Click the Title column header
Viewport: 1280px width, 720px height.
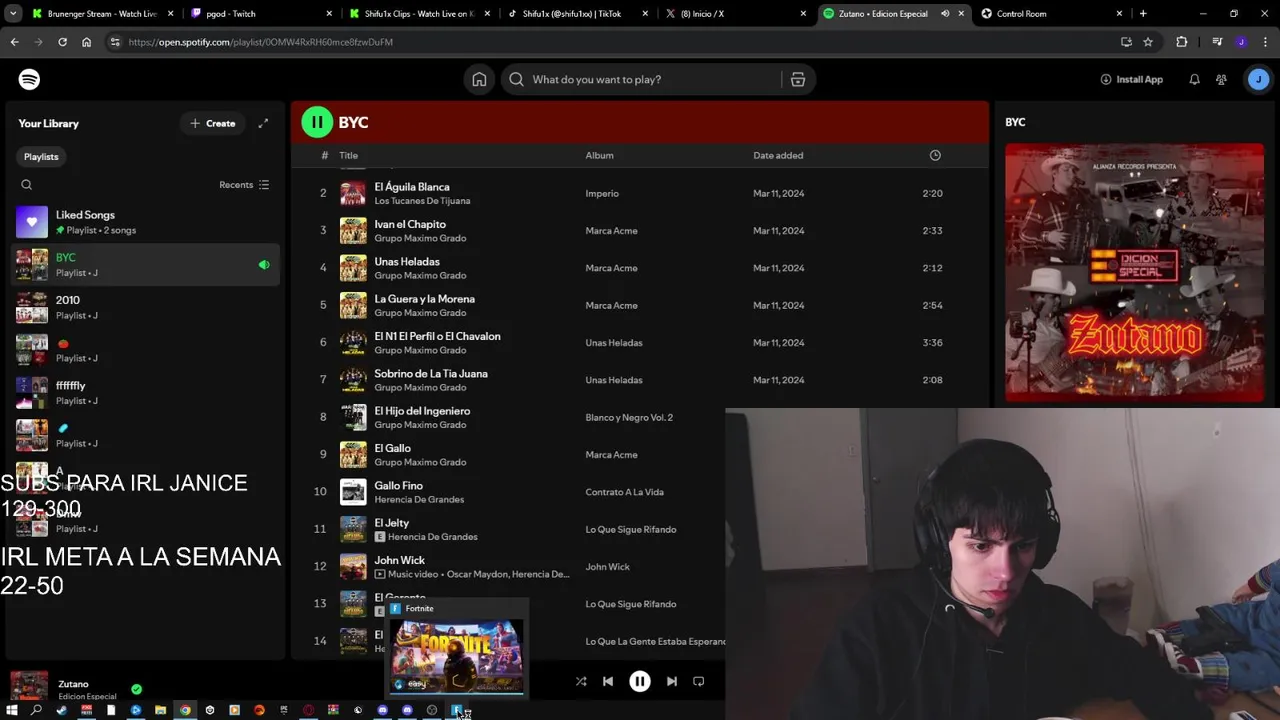click(348, 155)
